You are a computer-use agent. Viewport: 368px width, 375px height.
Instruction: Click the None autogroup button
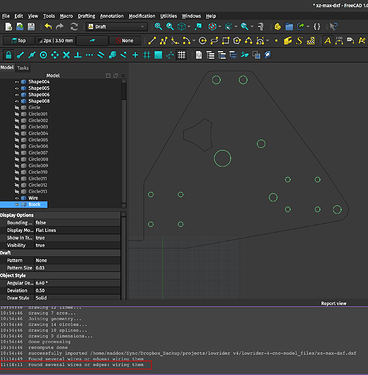tap(125, 41)
